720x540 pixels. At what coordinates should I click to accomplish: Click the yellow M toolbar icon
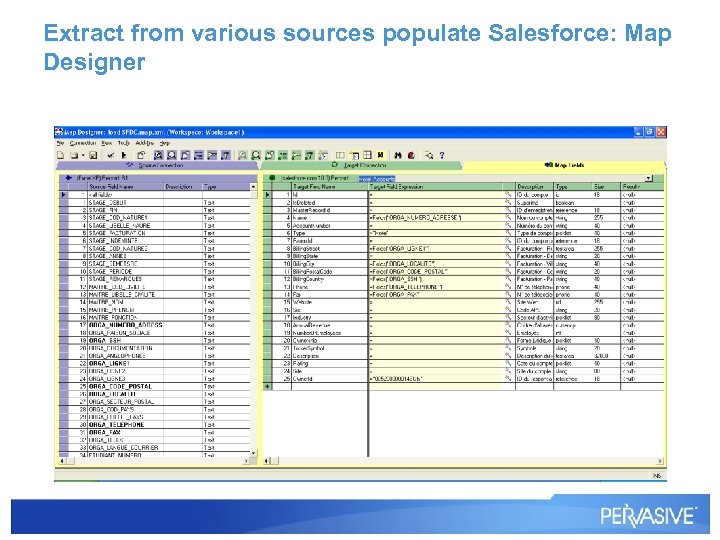380,155
